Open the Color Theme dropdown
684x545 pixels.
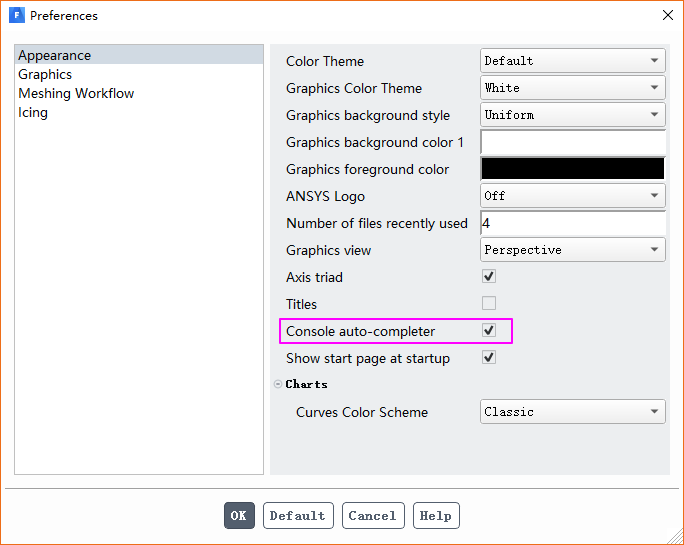pos(573,61)
